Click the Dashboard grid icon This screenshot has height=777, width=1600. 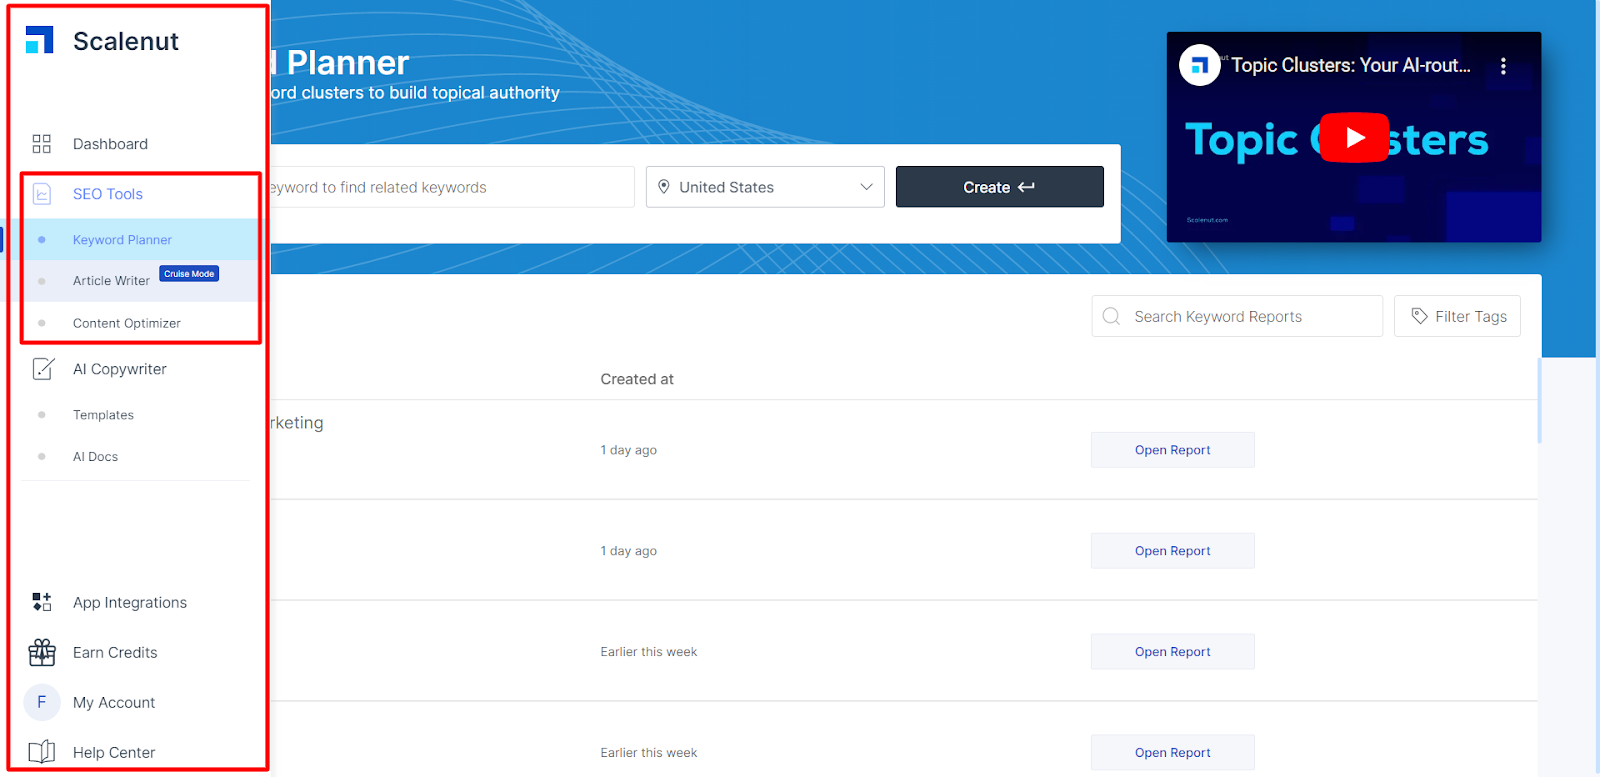pyautogui.click(x=42, y=144)
